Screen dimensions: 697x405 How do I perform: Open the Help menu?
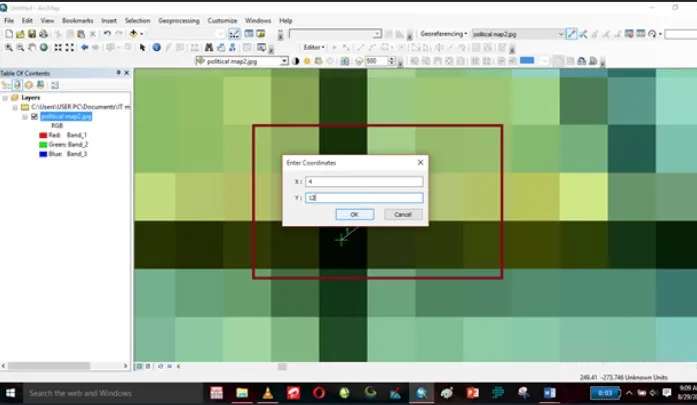tap(286, 20)
